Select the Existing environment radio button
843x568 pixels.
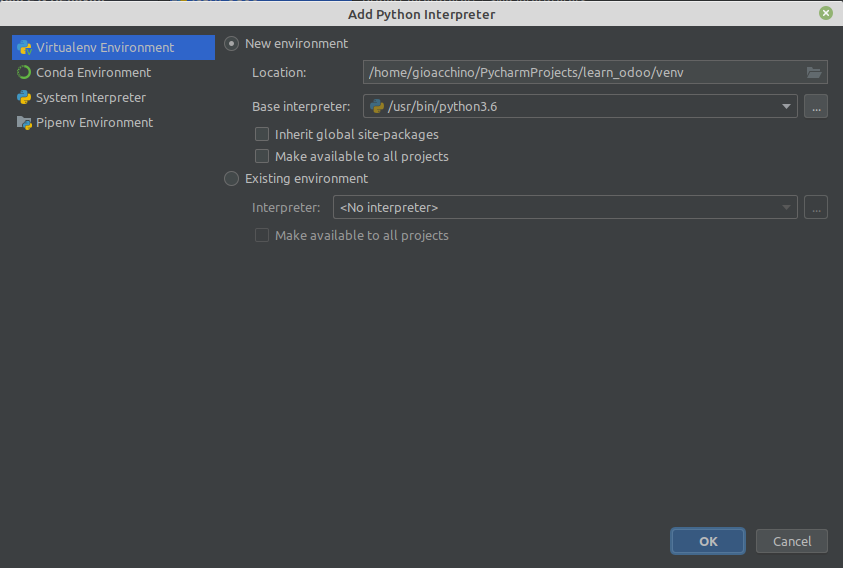(x=232, y=179)
